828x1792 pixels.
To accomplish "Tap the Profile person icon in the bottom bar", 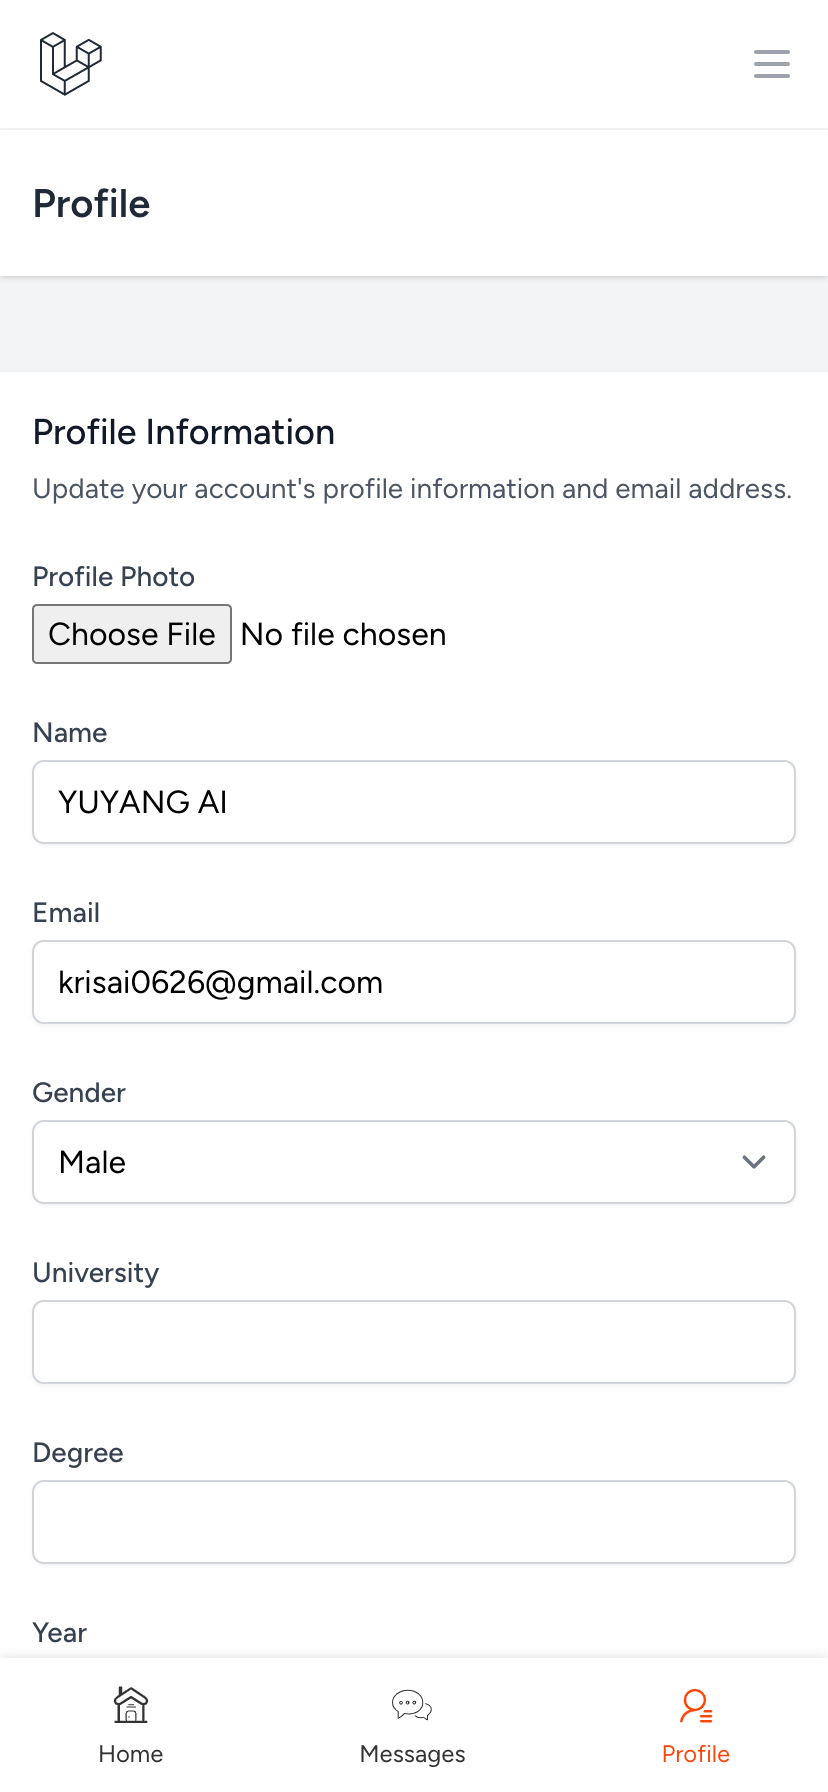I will [696, 1705].
